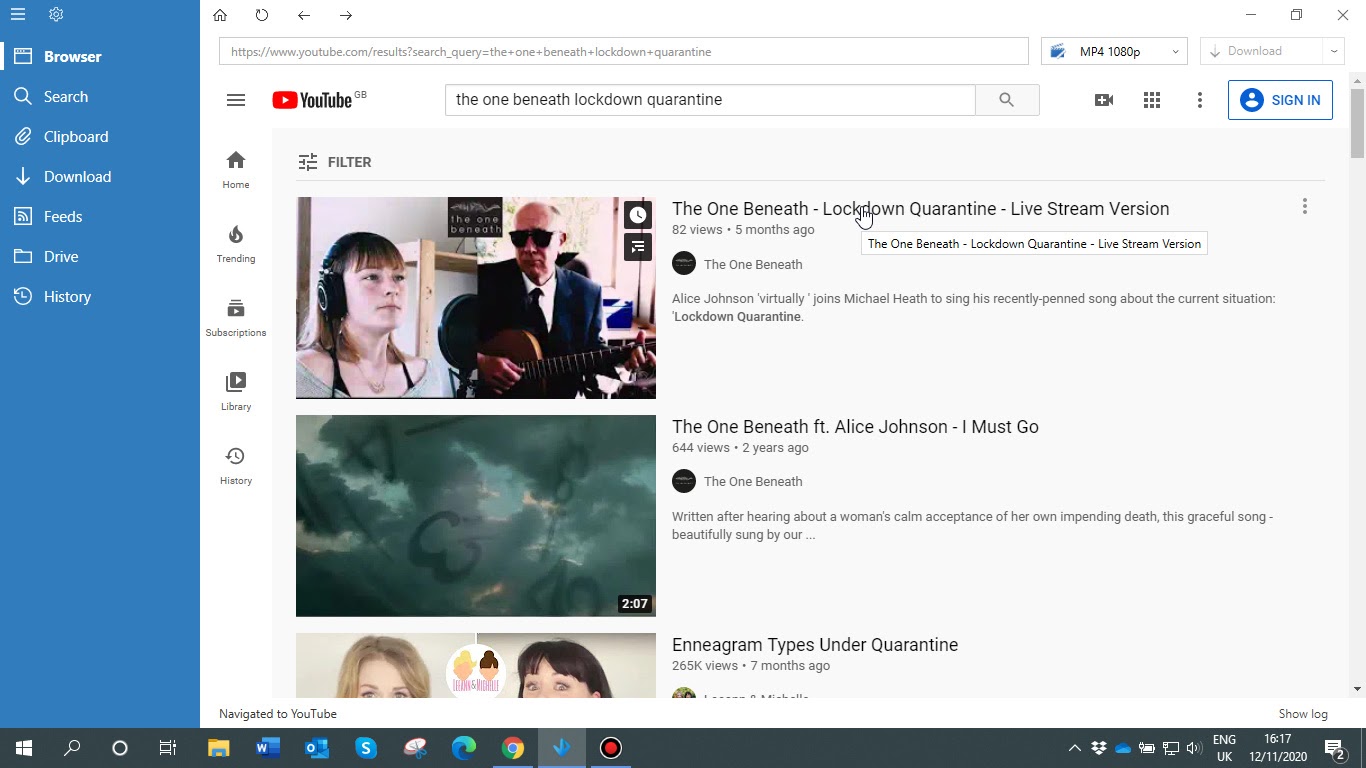
Task: Open the MP4 1080p format dropdown
Action: 1115,51
